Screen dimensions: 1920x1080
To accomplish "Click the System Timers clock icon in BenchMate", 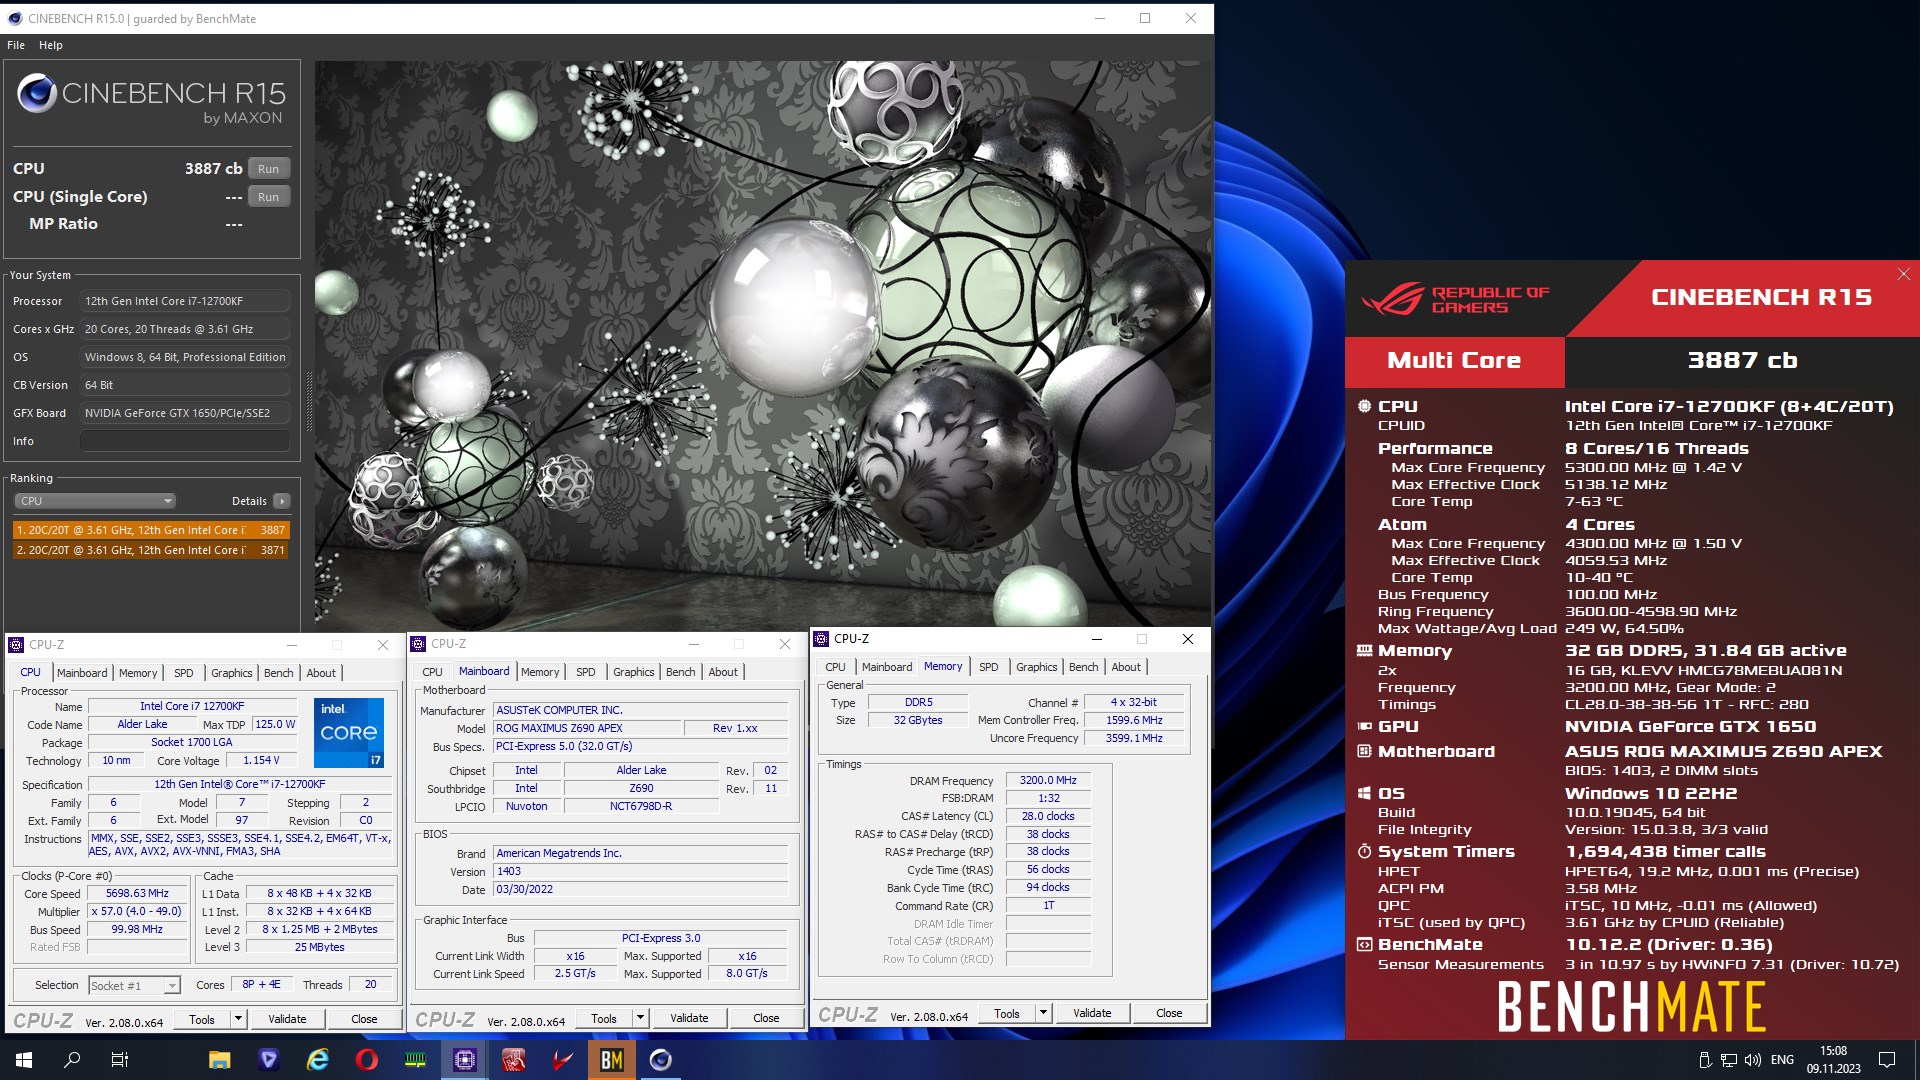I will pyautogui.click(x=1364, y=851).
